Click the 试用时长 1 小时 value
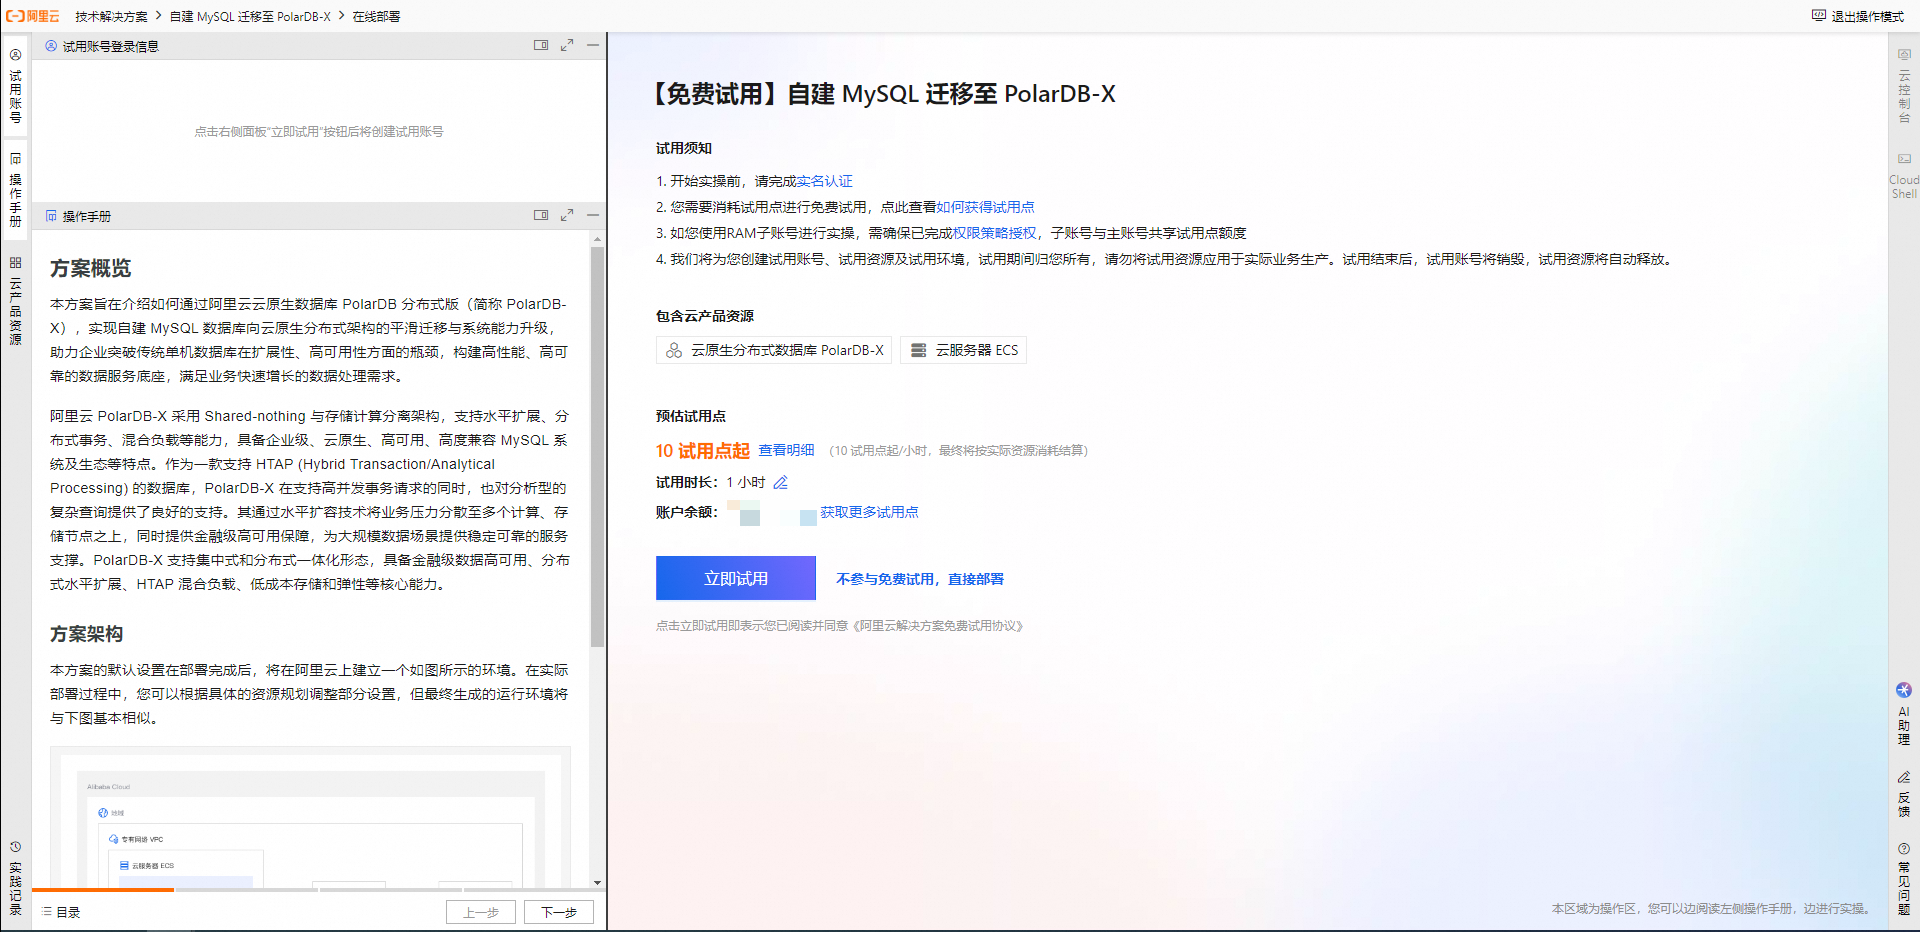This screenshot has height=932, width=1920. 746,482
